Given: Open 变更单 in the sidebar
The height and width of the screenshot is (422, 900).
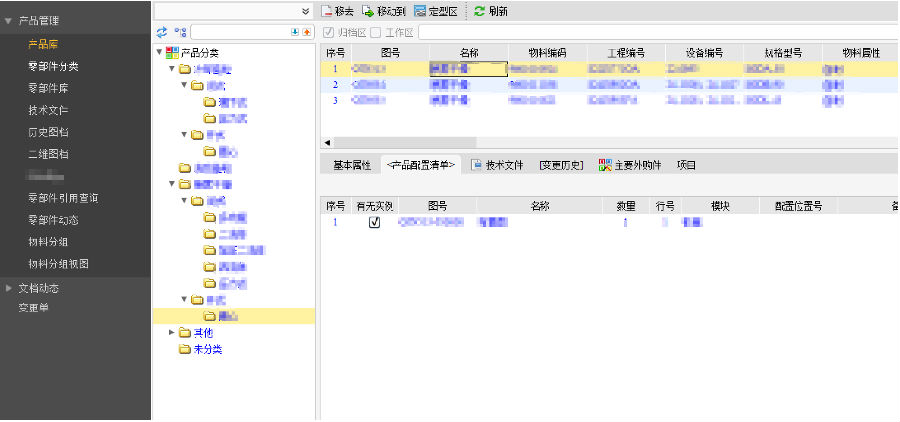Looking at the screenshot, I should (33, 308).
